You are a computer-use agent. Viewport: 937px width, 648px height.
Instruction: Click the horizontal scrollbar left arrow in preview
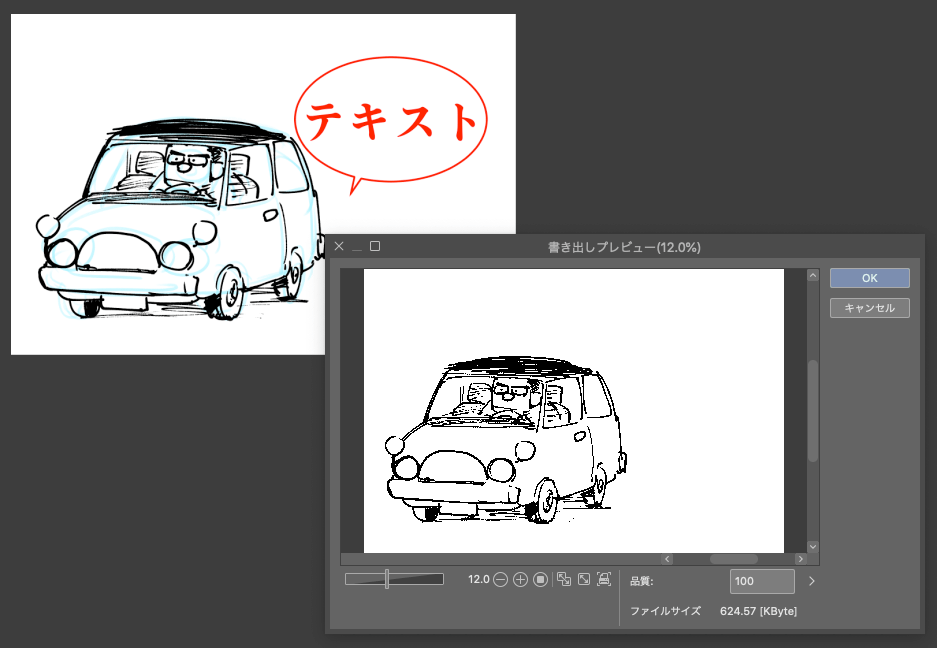coord(667,559)
